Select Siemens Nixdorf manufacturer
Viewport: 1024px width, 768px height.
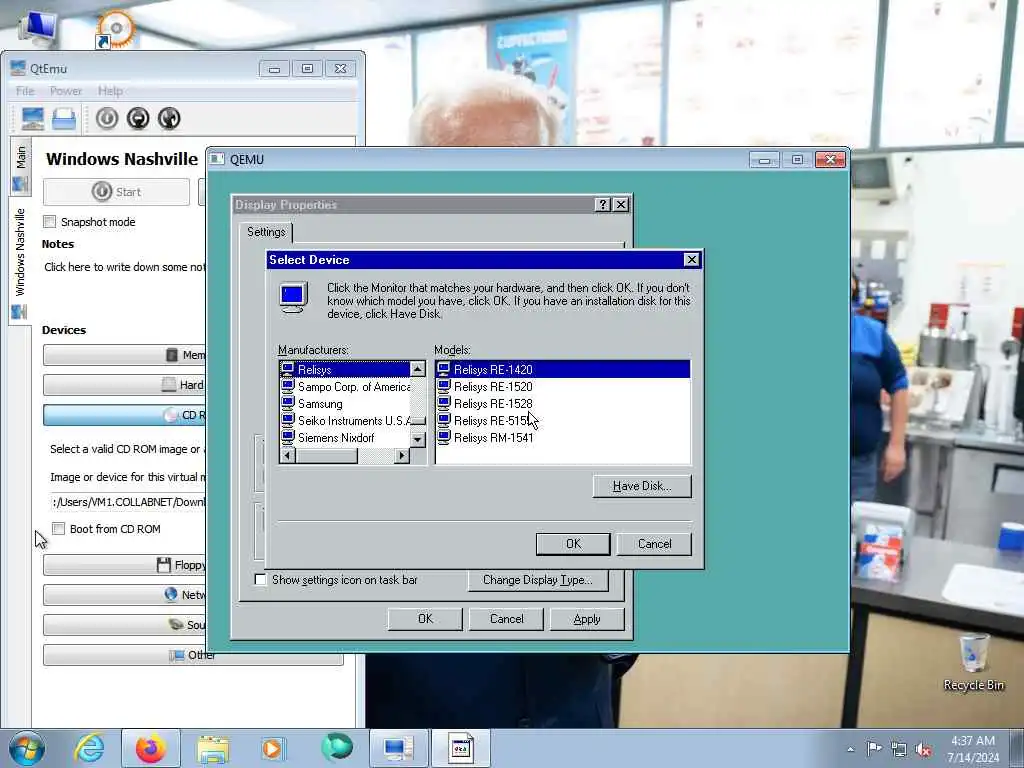point(344,438)
